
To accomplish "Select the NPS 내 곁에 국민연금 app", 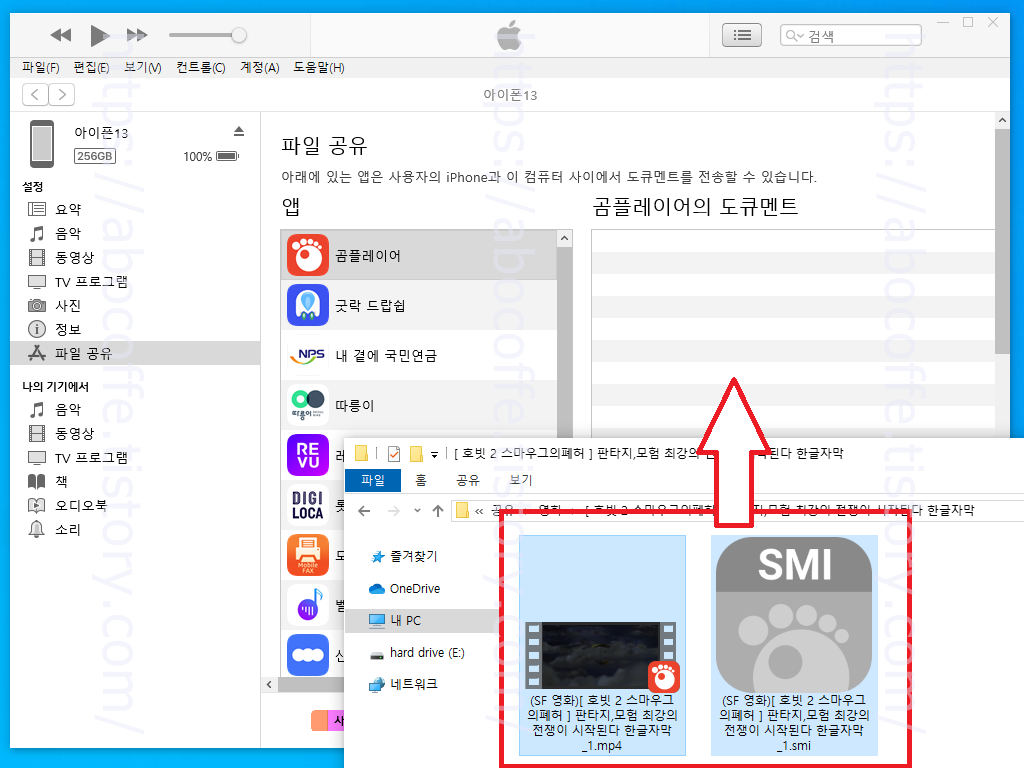I will [x=419, y=355].
